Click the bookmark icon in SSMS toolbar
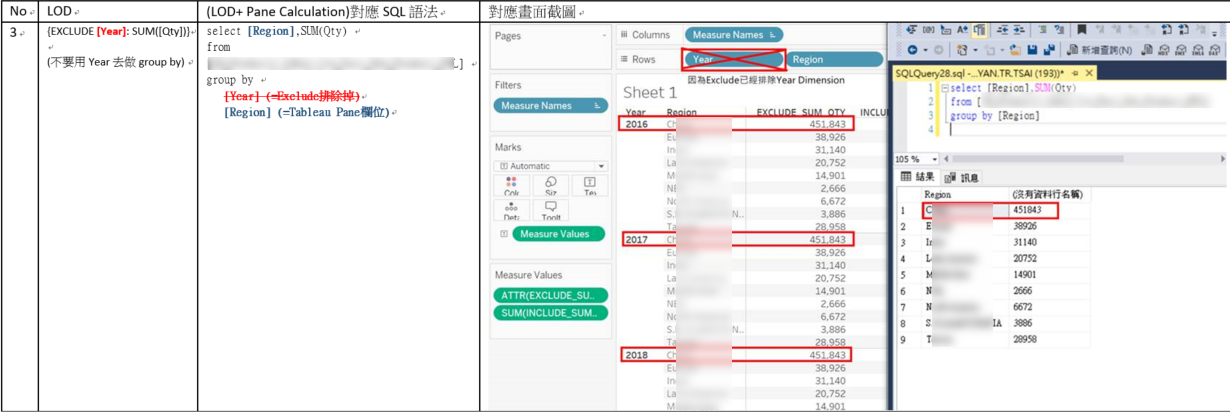1230x412 pixels. coord(1081,30)
